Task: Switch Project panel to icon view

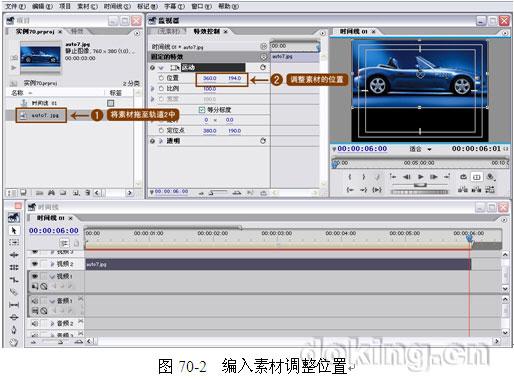Action: click(23, 193)
